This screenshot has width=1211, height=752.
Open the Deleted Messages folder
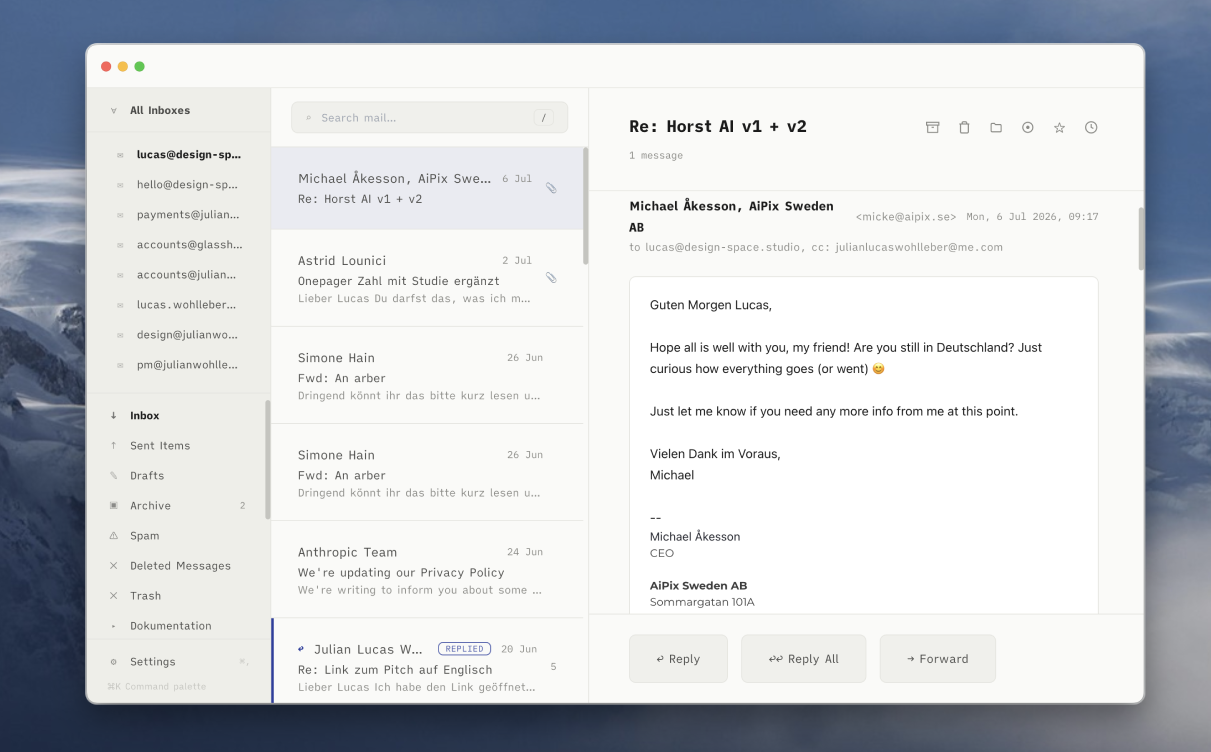point(178,565)
